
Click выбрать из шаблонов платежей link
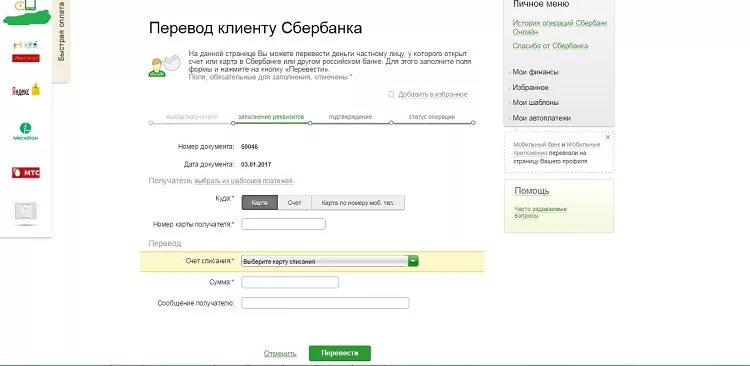tap(244, 181)
